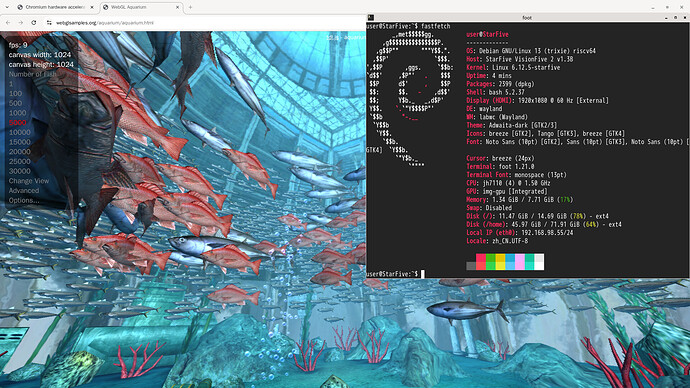Maximize the foot terminal window
690x388 pixels.
coord(675,18)
